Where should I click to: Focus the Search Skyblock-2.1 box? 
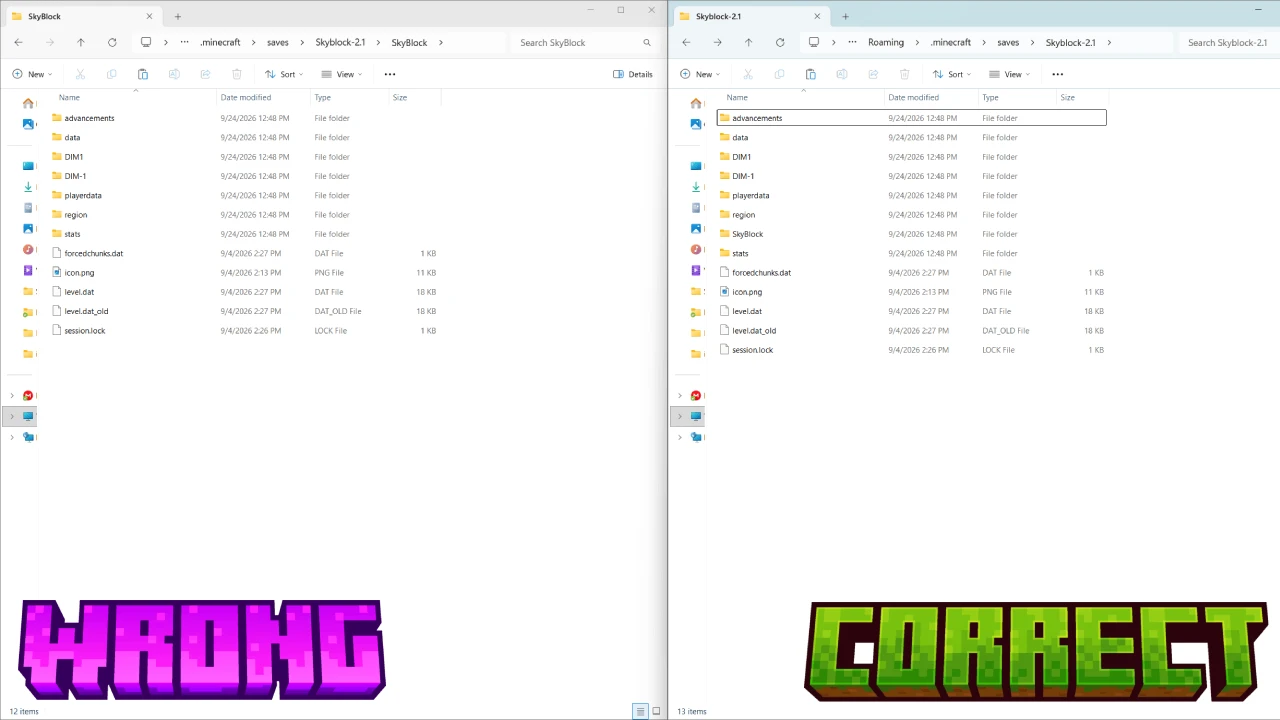[x=1228, y=42]
